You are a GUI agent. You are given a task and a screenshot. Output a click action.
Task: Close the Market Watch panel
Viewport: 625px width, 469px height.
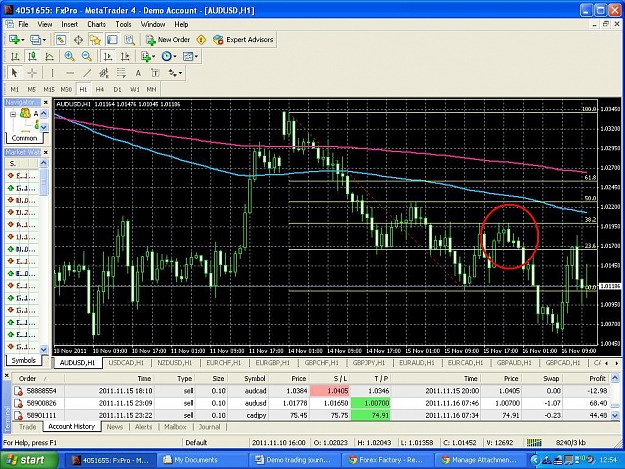coord(45,152)
